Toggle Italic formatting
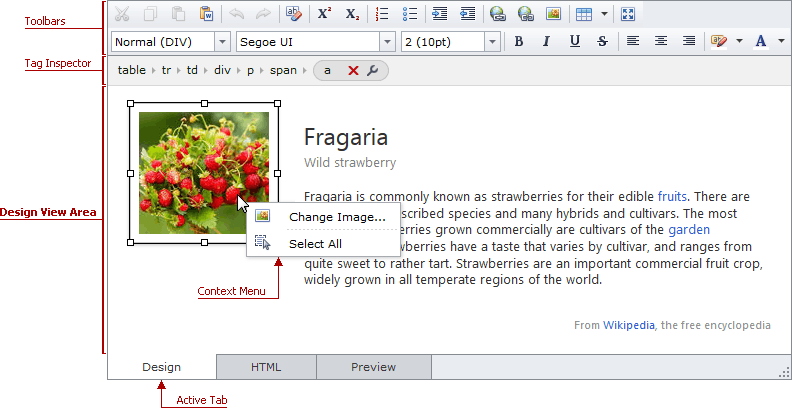 546,41
